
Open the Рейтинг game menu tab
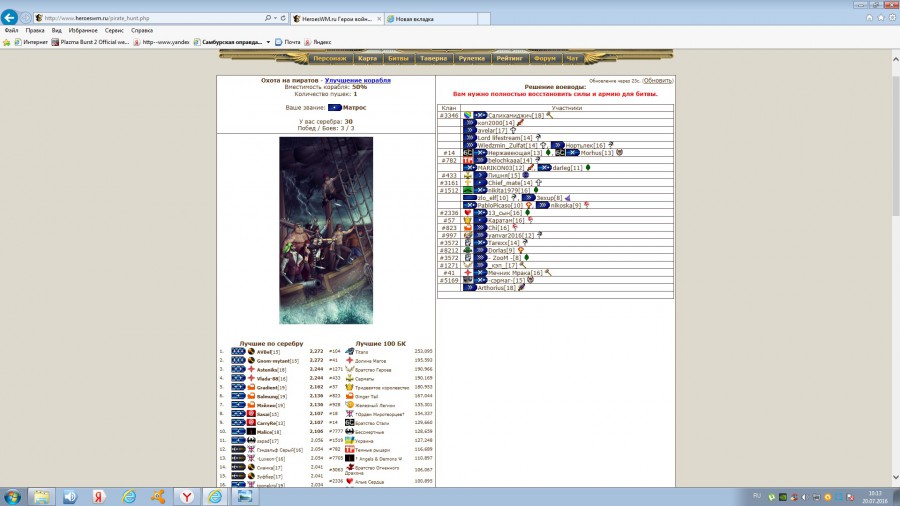[510, 59]
